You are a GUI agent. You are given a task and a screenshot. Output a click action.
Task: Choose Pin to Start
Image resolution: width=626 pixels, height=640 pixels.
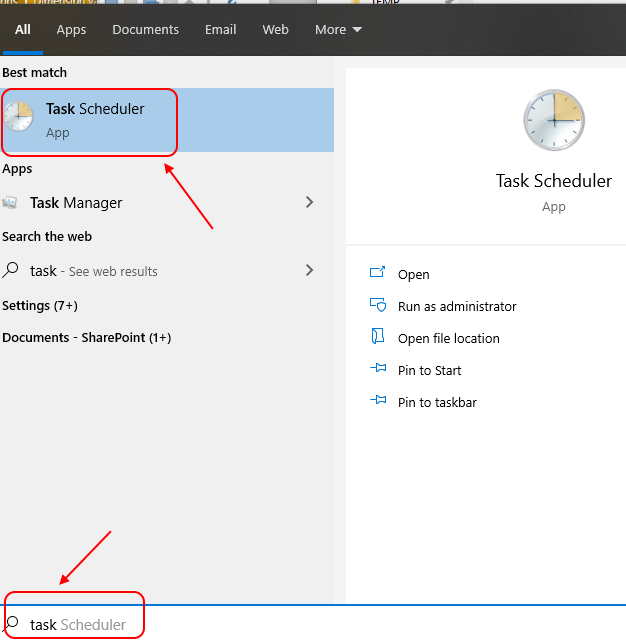(429, 371)
